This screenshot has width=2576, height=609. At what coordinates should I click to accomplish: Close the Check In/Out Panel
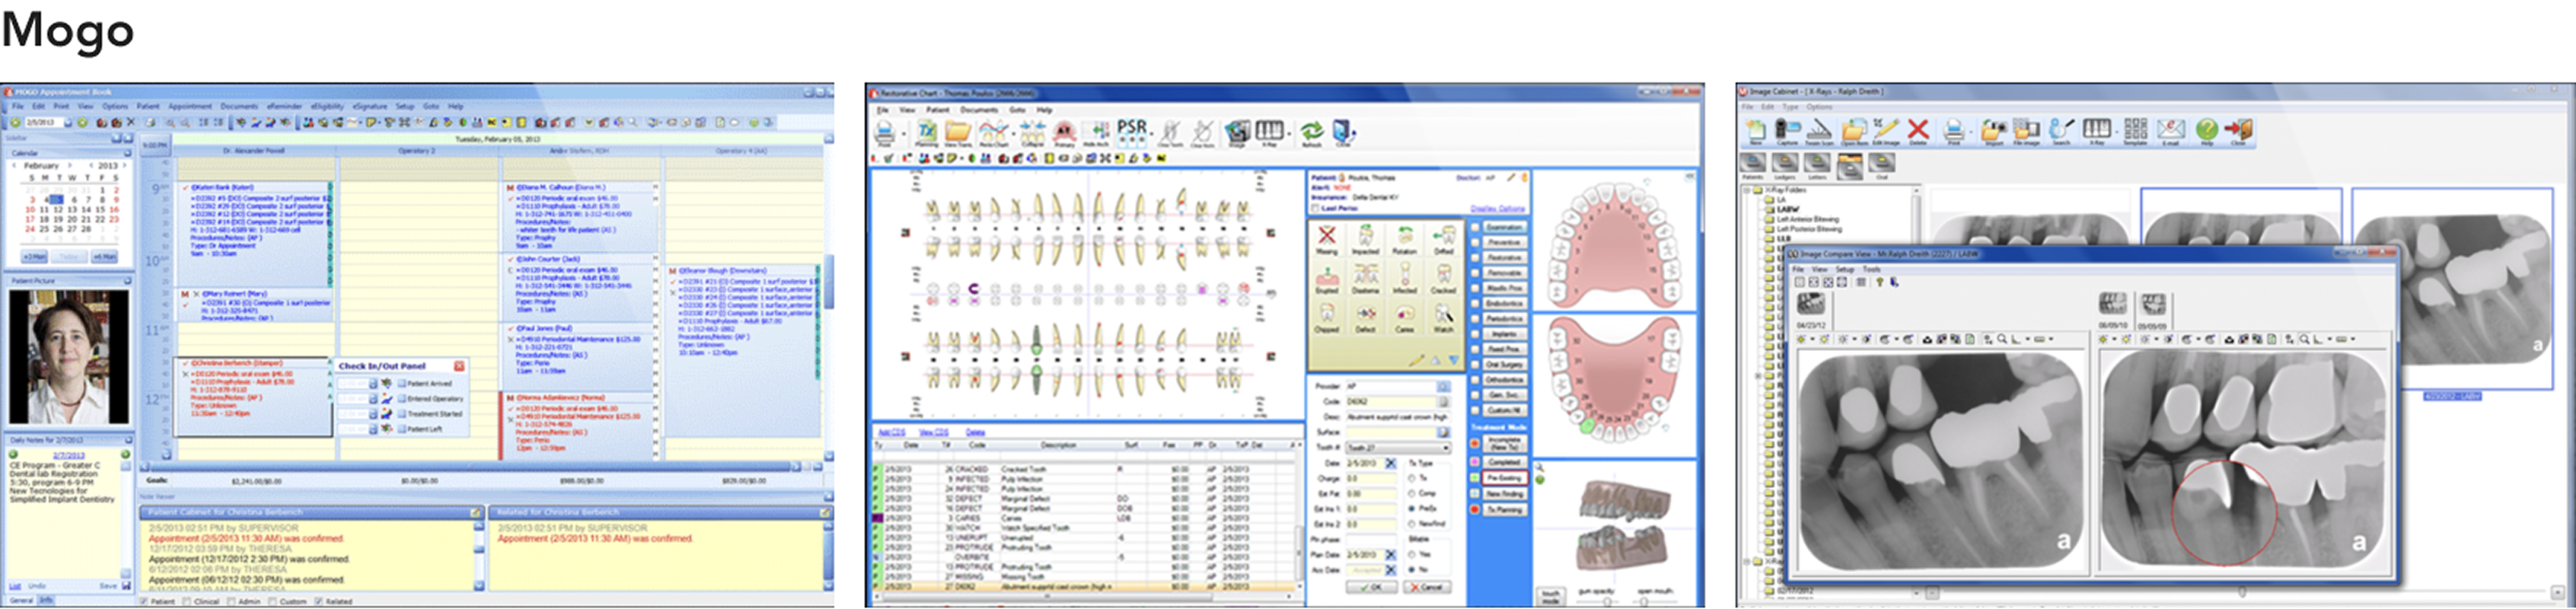[459, 366]
